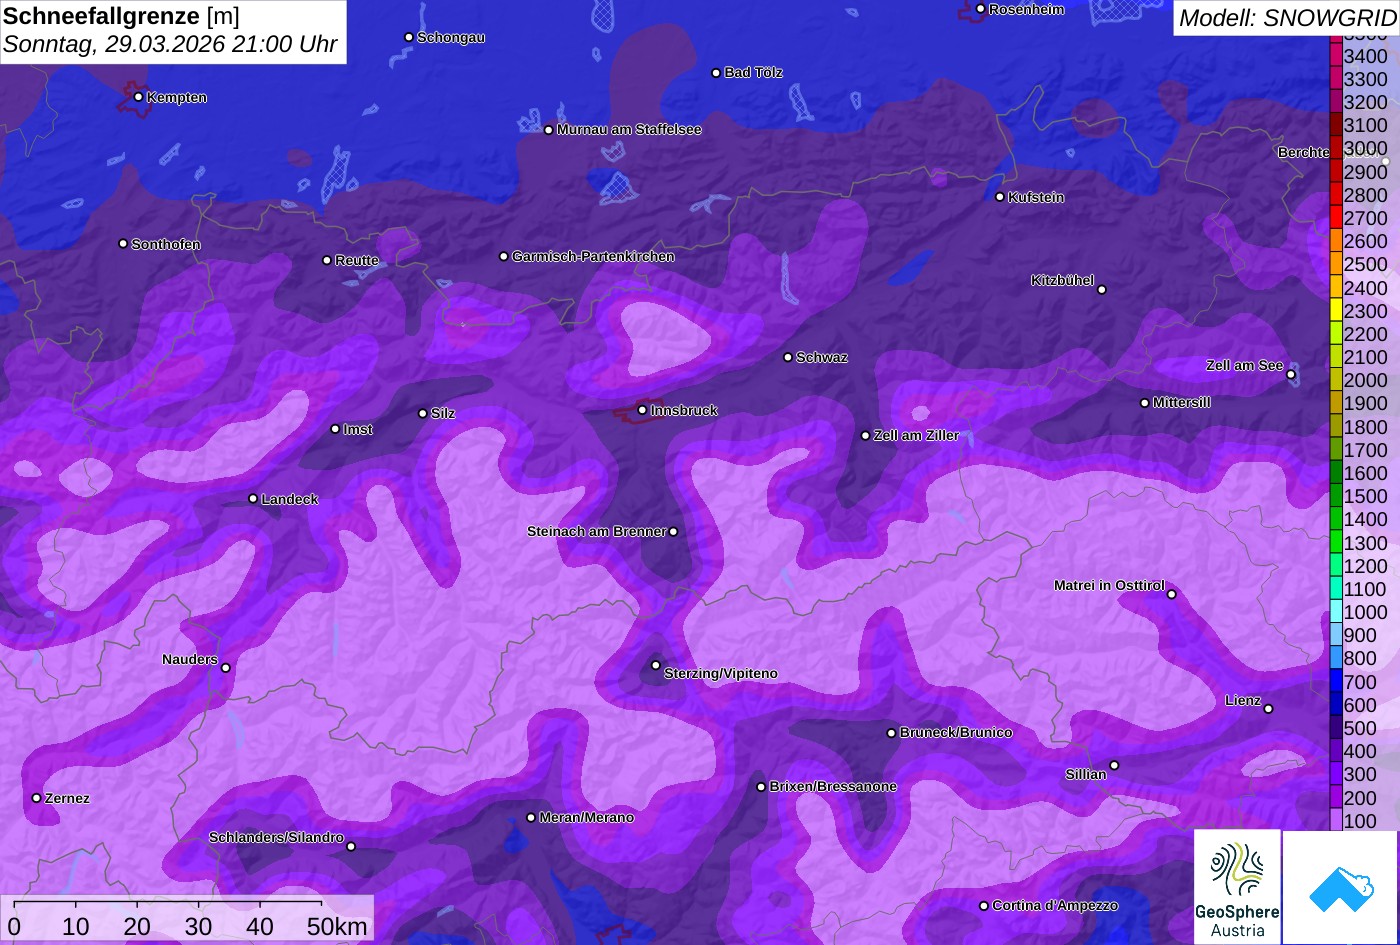Click the 'Schneefallgrenze [m]' map title

pyautogui.click(x=121, y=16)
